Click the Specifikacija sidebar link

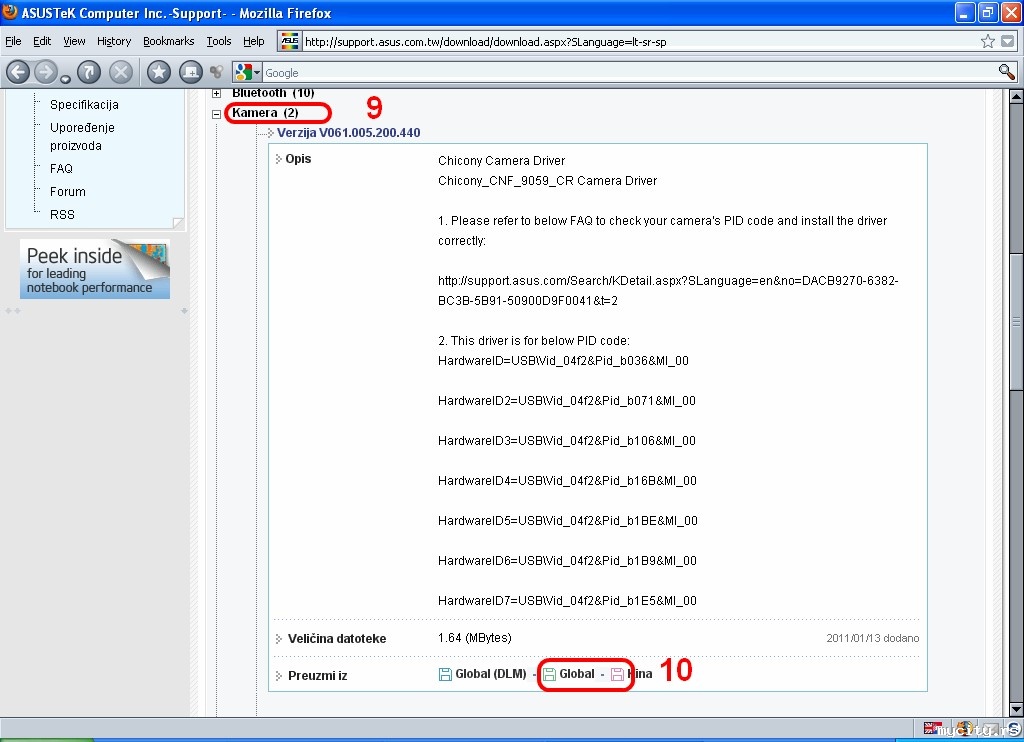tap(84, 105)
